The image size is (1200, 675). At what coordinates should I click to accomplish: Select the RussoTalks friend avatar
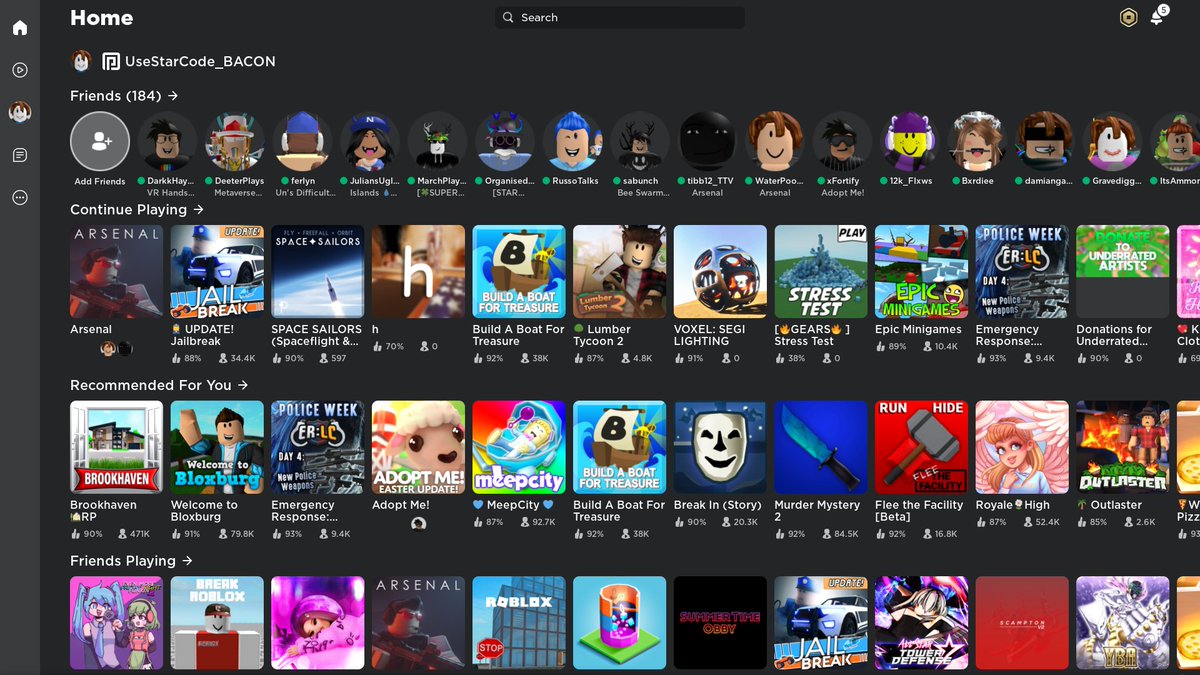[x=573, y=141]
